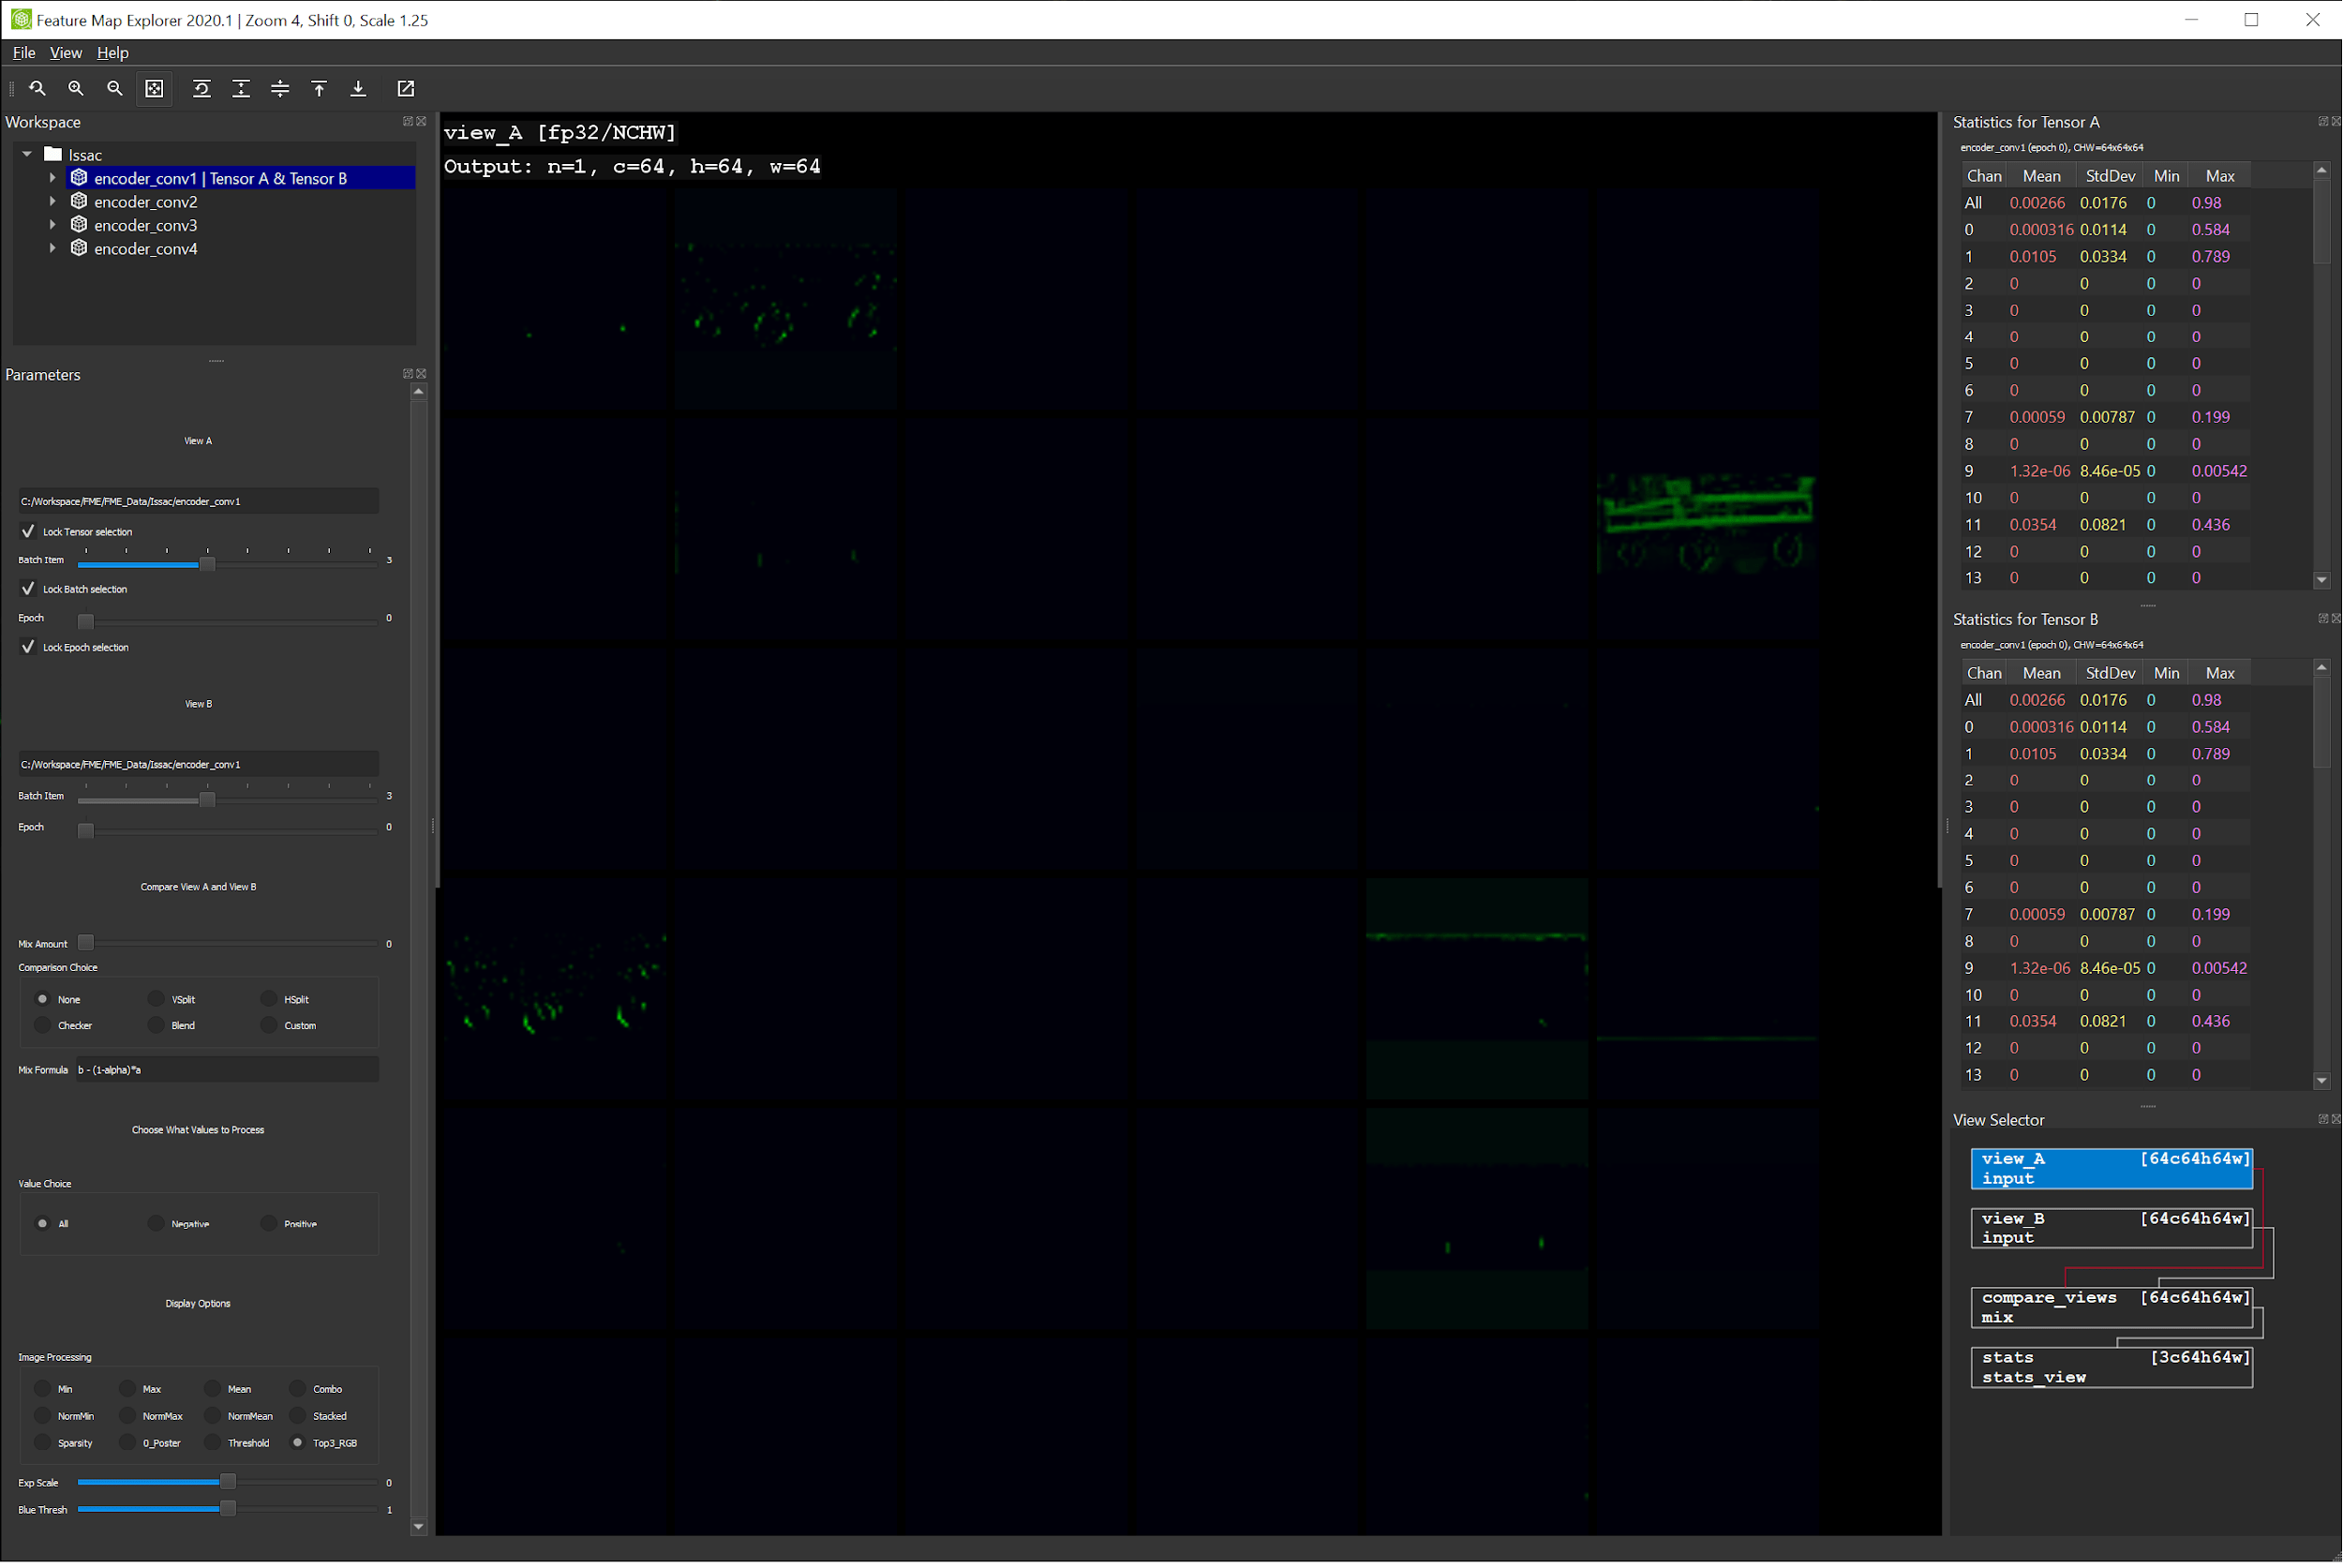Select the Positive value choice

coord(269,1224)
